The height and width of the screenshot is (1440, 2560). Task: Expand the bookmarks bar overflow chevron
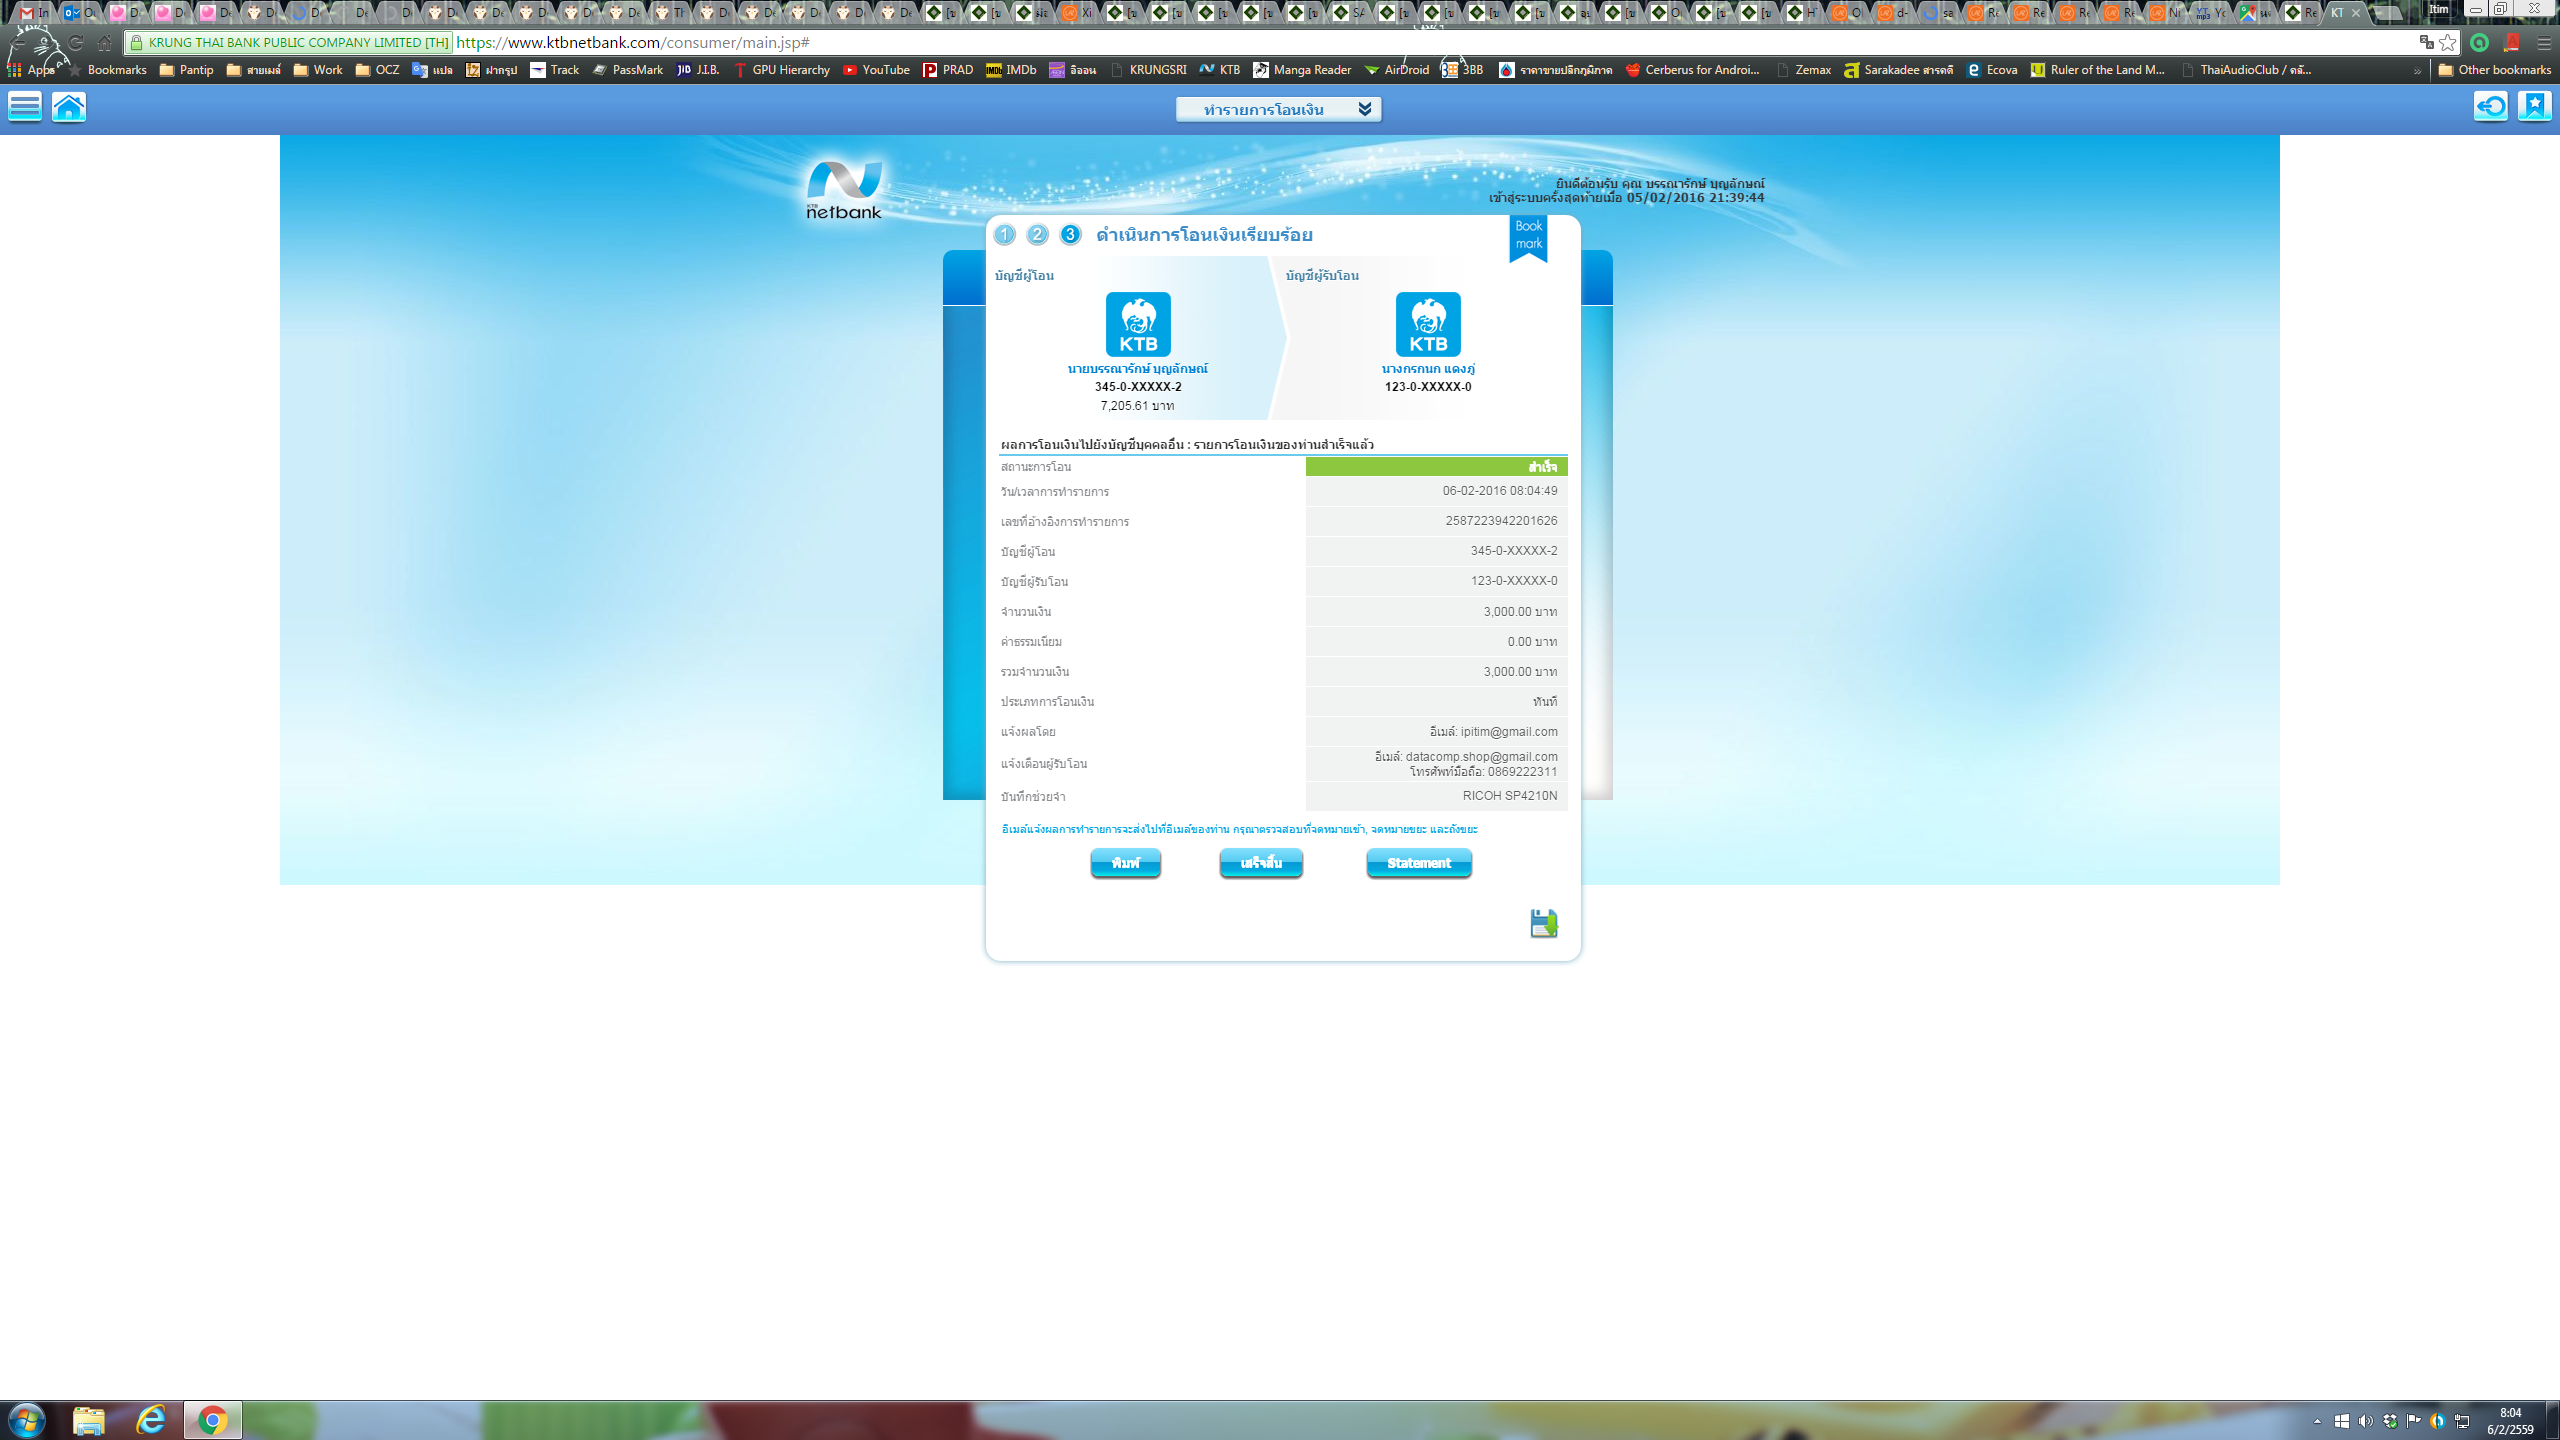[x=2417, y=71]
